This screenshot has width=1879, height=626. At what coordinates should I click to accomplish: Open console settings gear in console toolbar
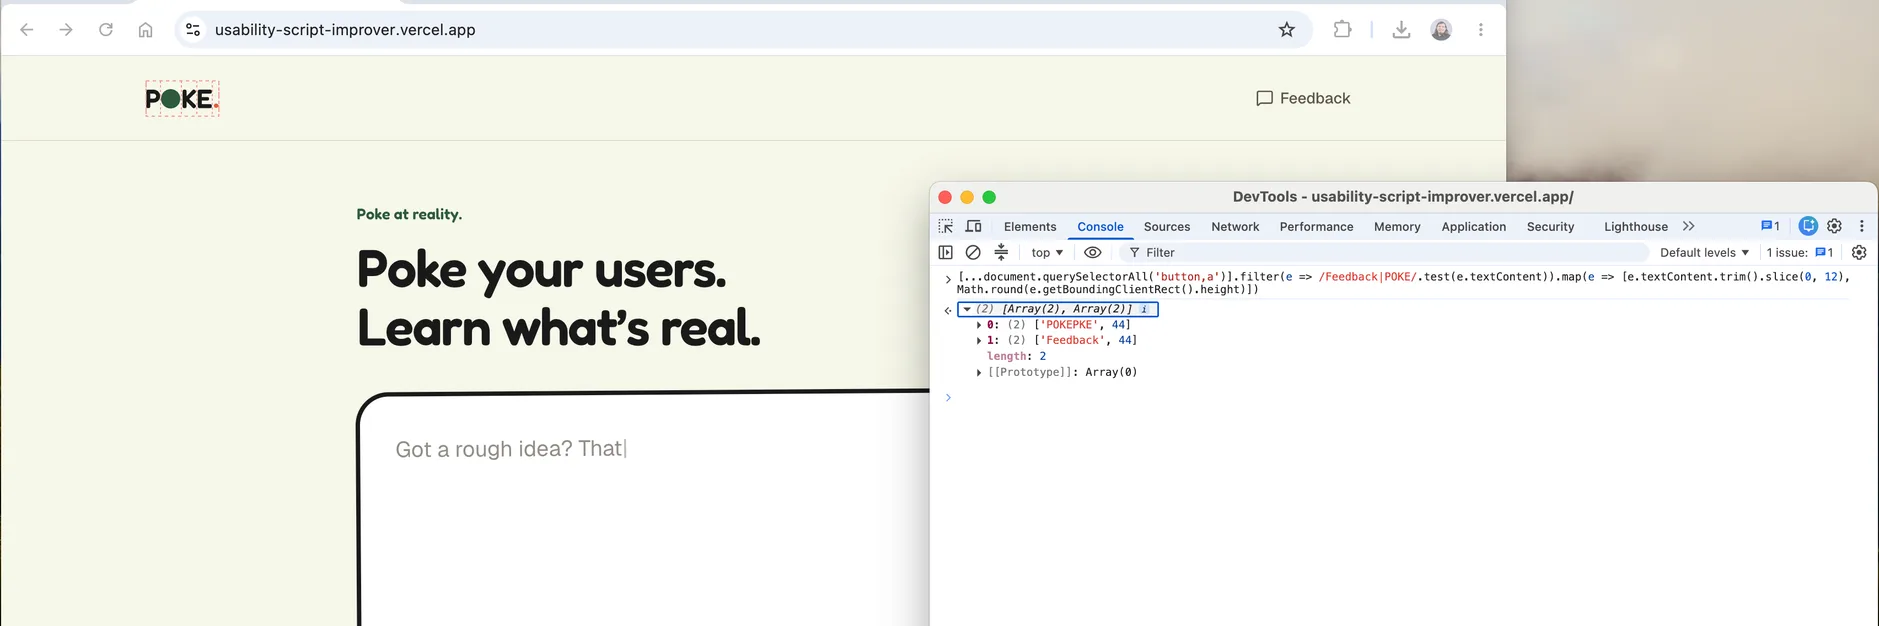click(1859, 253)
